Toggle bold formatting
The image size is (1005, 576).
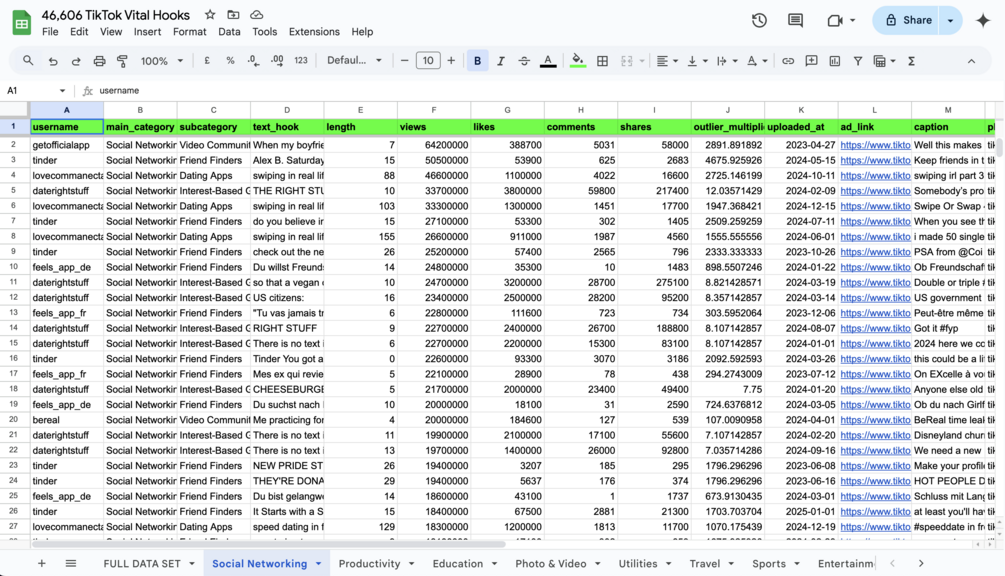pyautogui.click(x=478, y=61)
